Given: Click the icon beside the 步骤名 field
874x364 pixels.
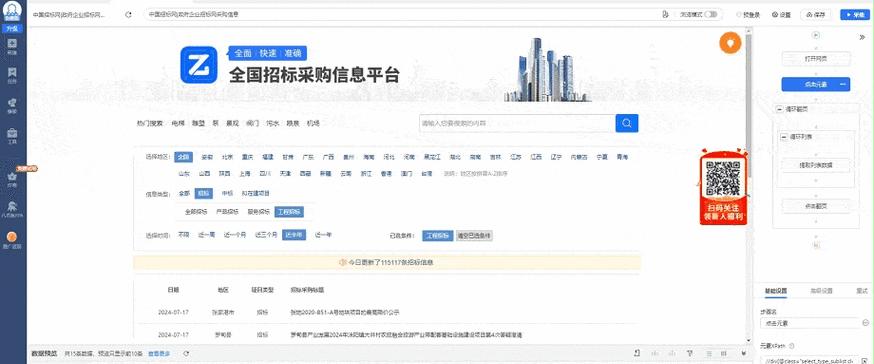Looking at the screenshot, I should point(865,323).
